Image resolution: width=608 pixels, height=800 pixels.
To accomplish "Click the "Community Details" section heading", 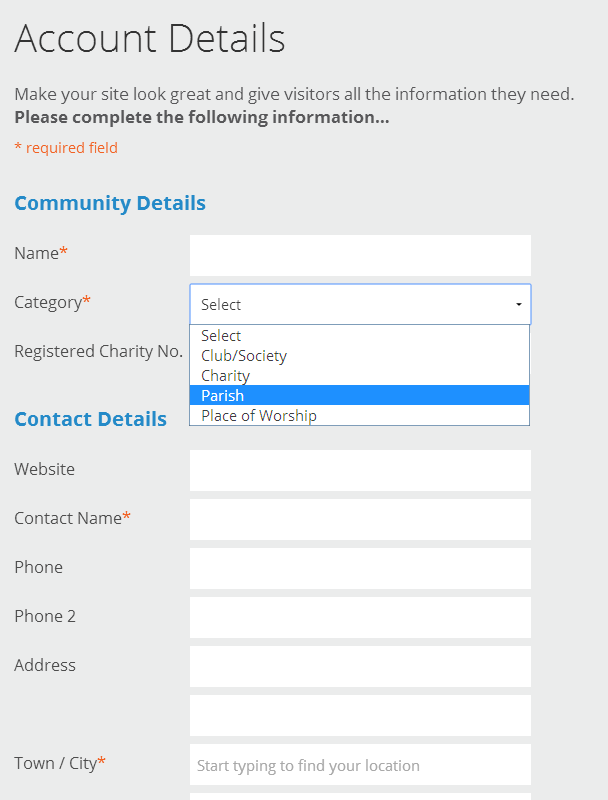I will coord(110,203).
